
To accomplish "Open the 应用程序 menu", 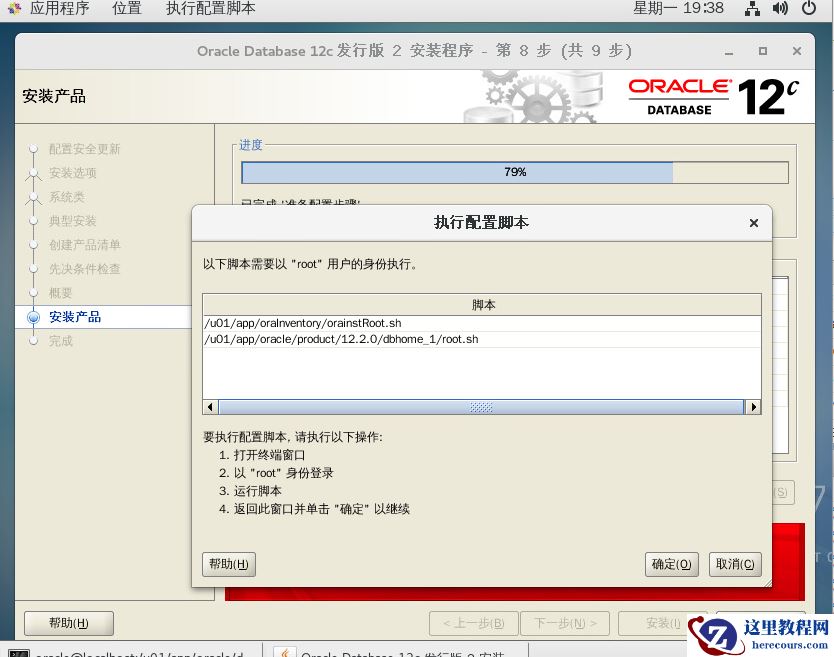I will point(60,8).
